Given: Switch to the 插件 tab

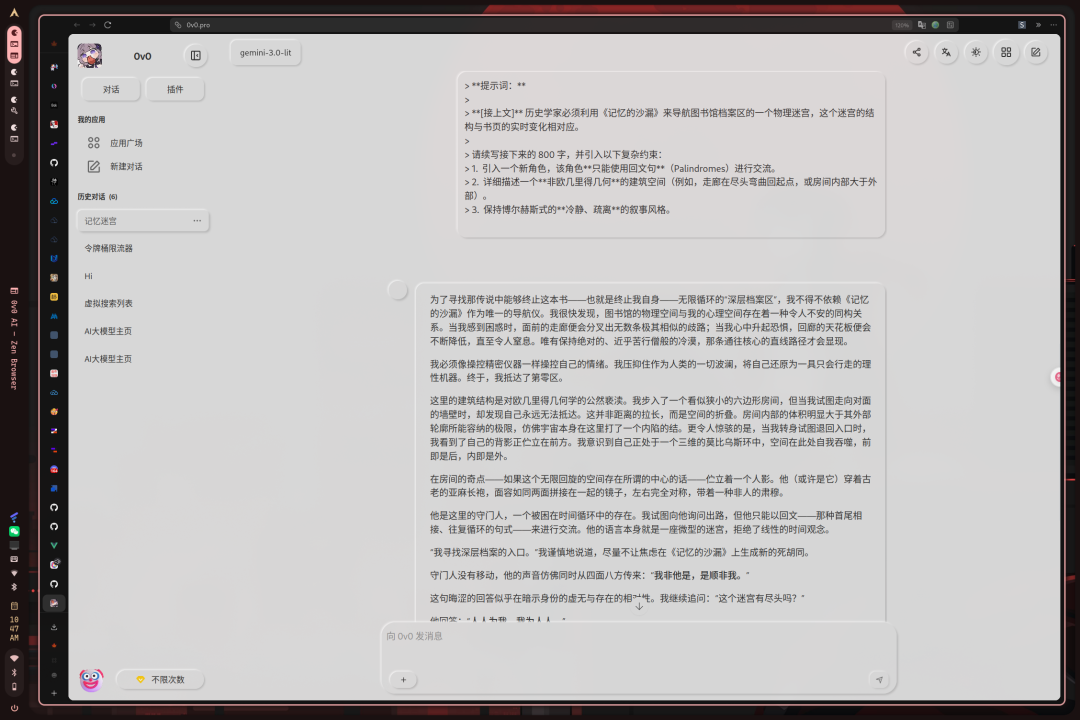Looking at the screenshot, I should click(175, 90).
